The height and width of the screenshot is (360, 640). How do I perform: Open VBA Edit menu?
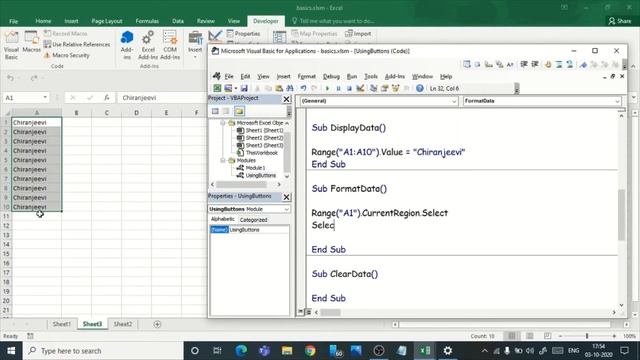pyautogui.click(x=245, y=76)
